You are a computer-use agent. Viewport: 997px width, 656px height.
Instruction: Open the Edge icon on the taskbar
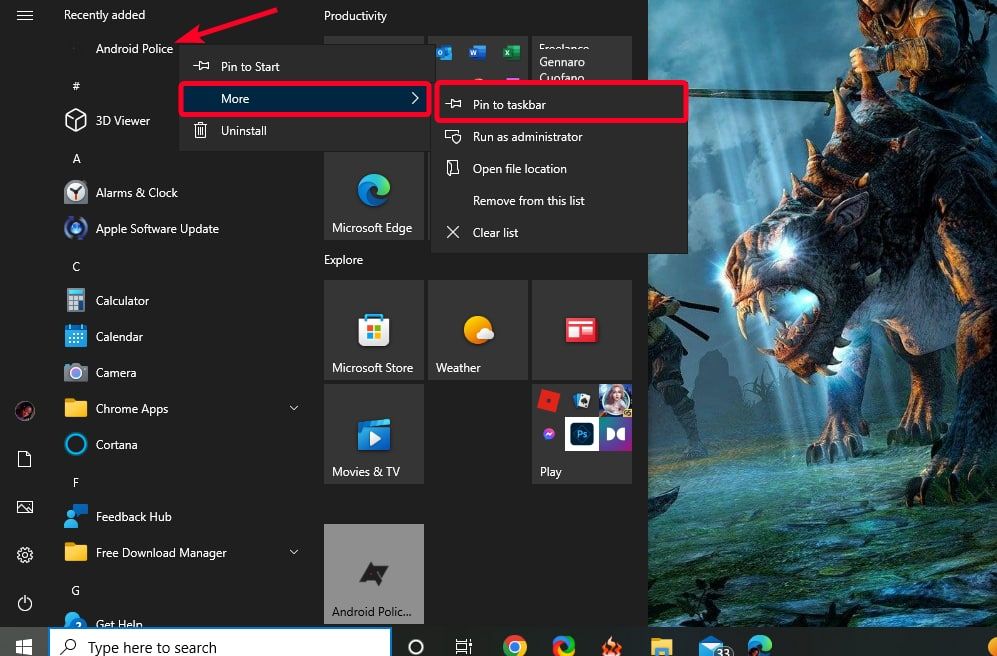tap(760, 646)
